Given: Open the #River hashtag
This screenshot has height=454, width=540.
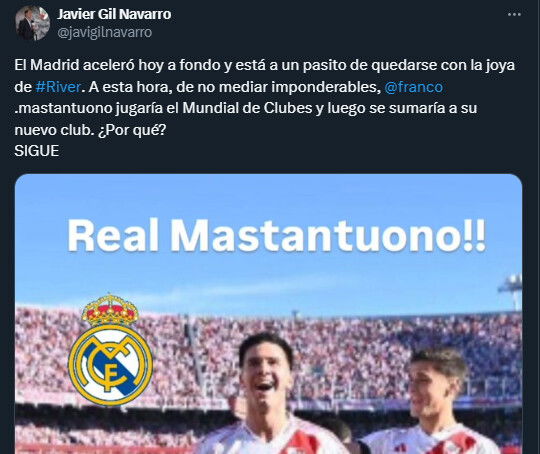Looking at the screenshot, I should (58, 87).
